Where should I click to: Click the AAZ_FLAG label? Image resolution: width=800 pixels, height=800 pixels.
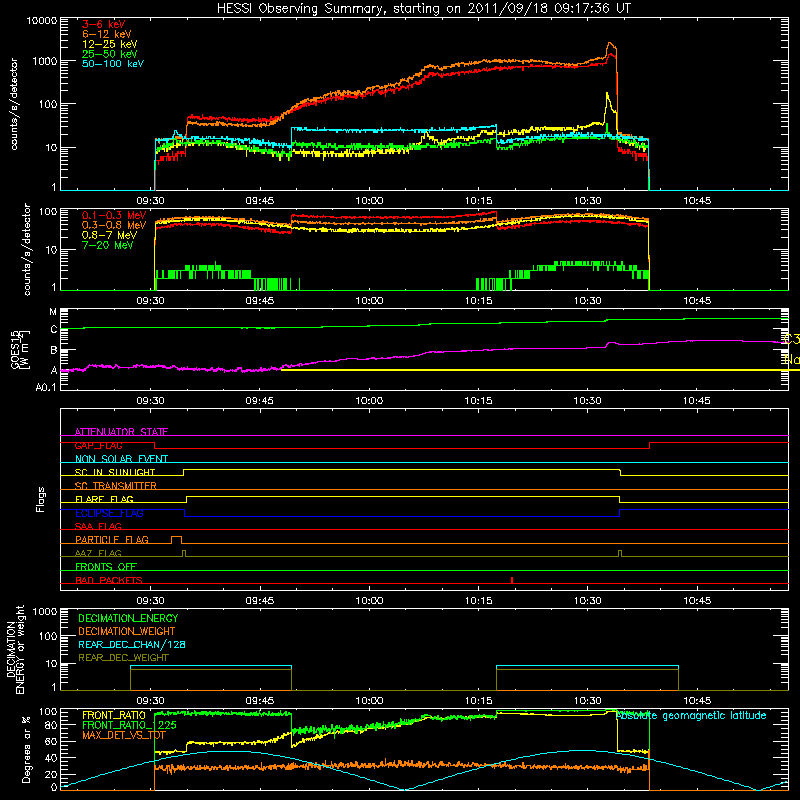pos(98,553)
